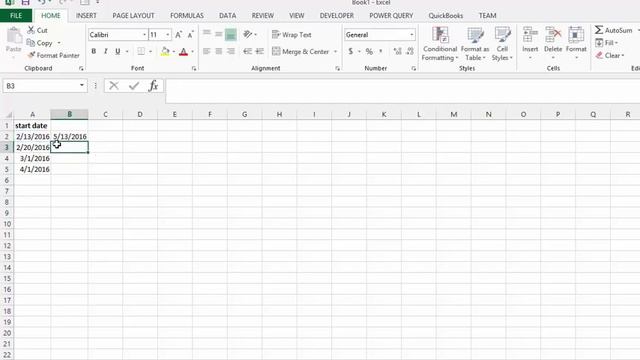Click the Copy icon
The image size is (640, 360).
tap(31, 42)
